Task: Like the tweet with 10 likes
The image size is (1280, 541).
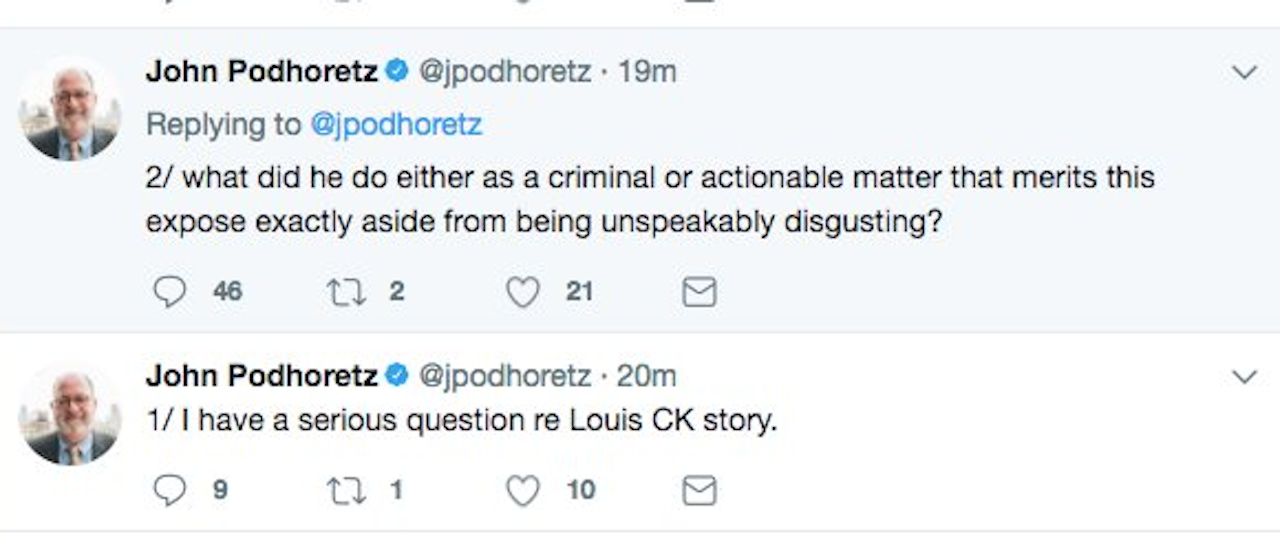Action: click(522, 489)
